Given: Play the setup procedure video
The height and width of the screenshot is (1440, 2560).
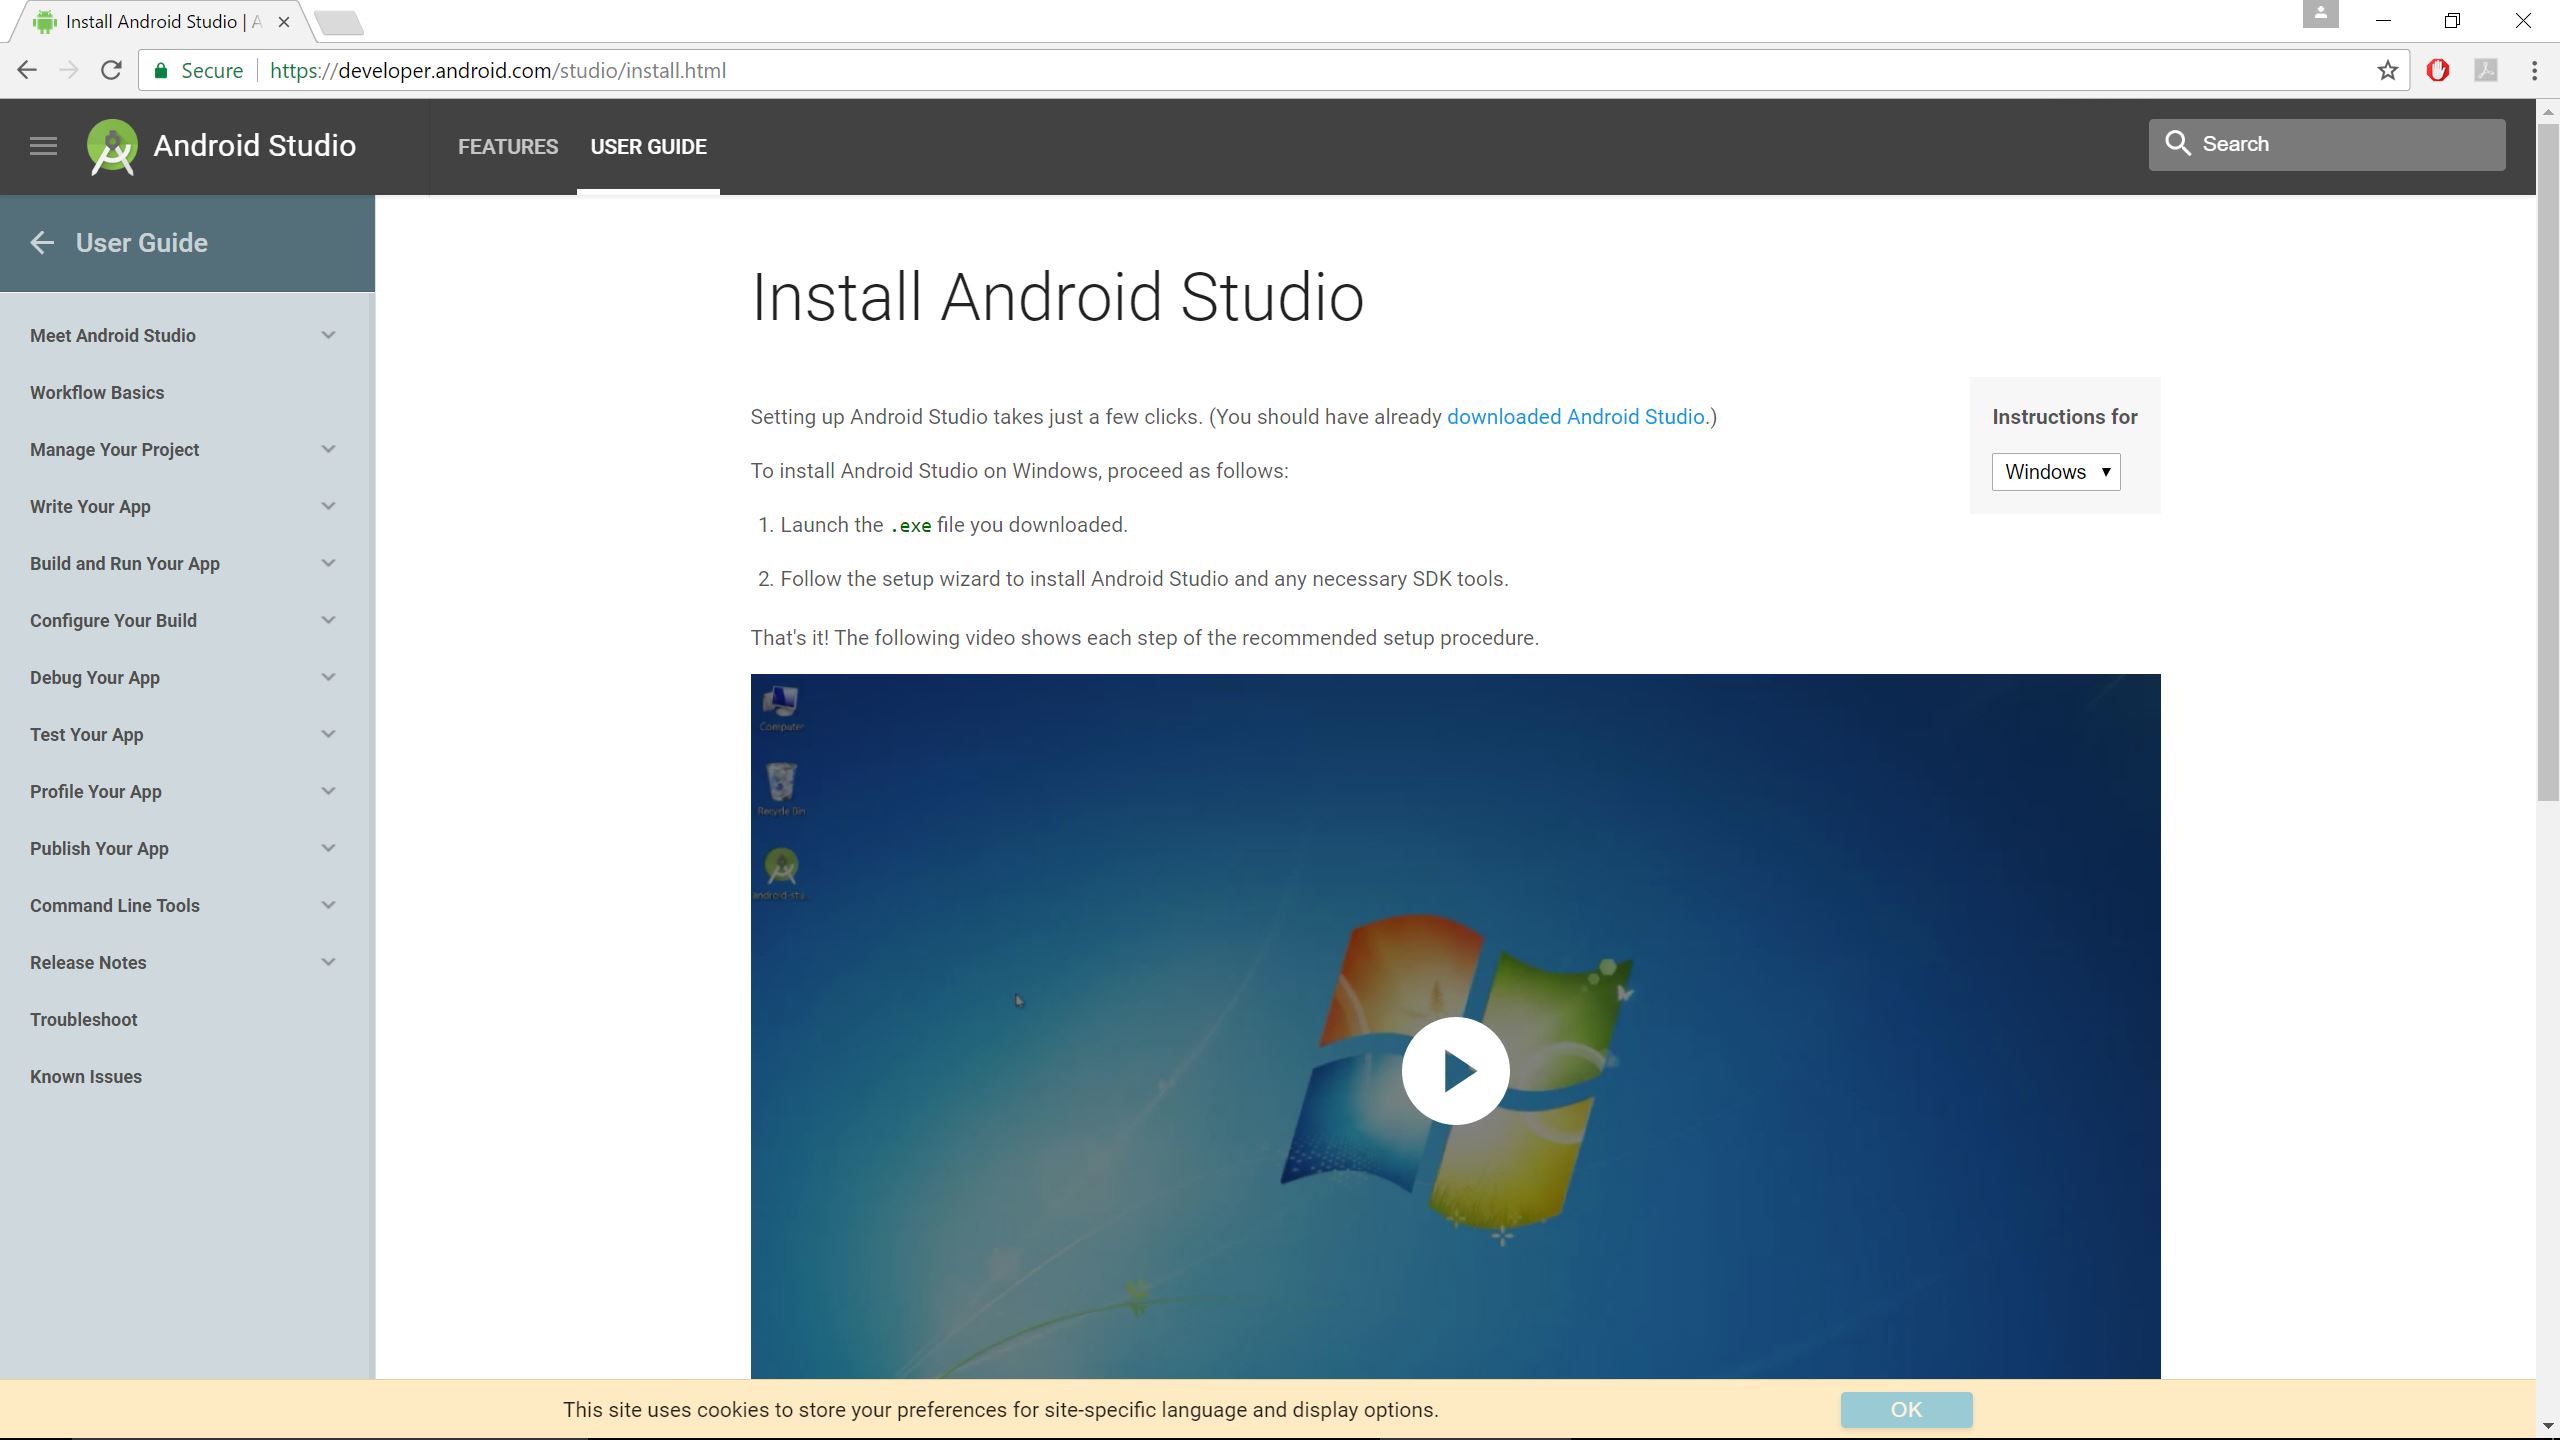Looking at the screenshot, I should [x=1456, y=1070].
